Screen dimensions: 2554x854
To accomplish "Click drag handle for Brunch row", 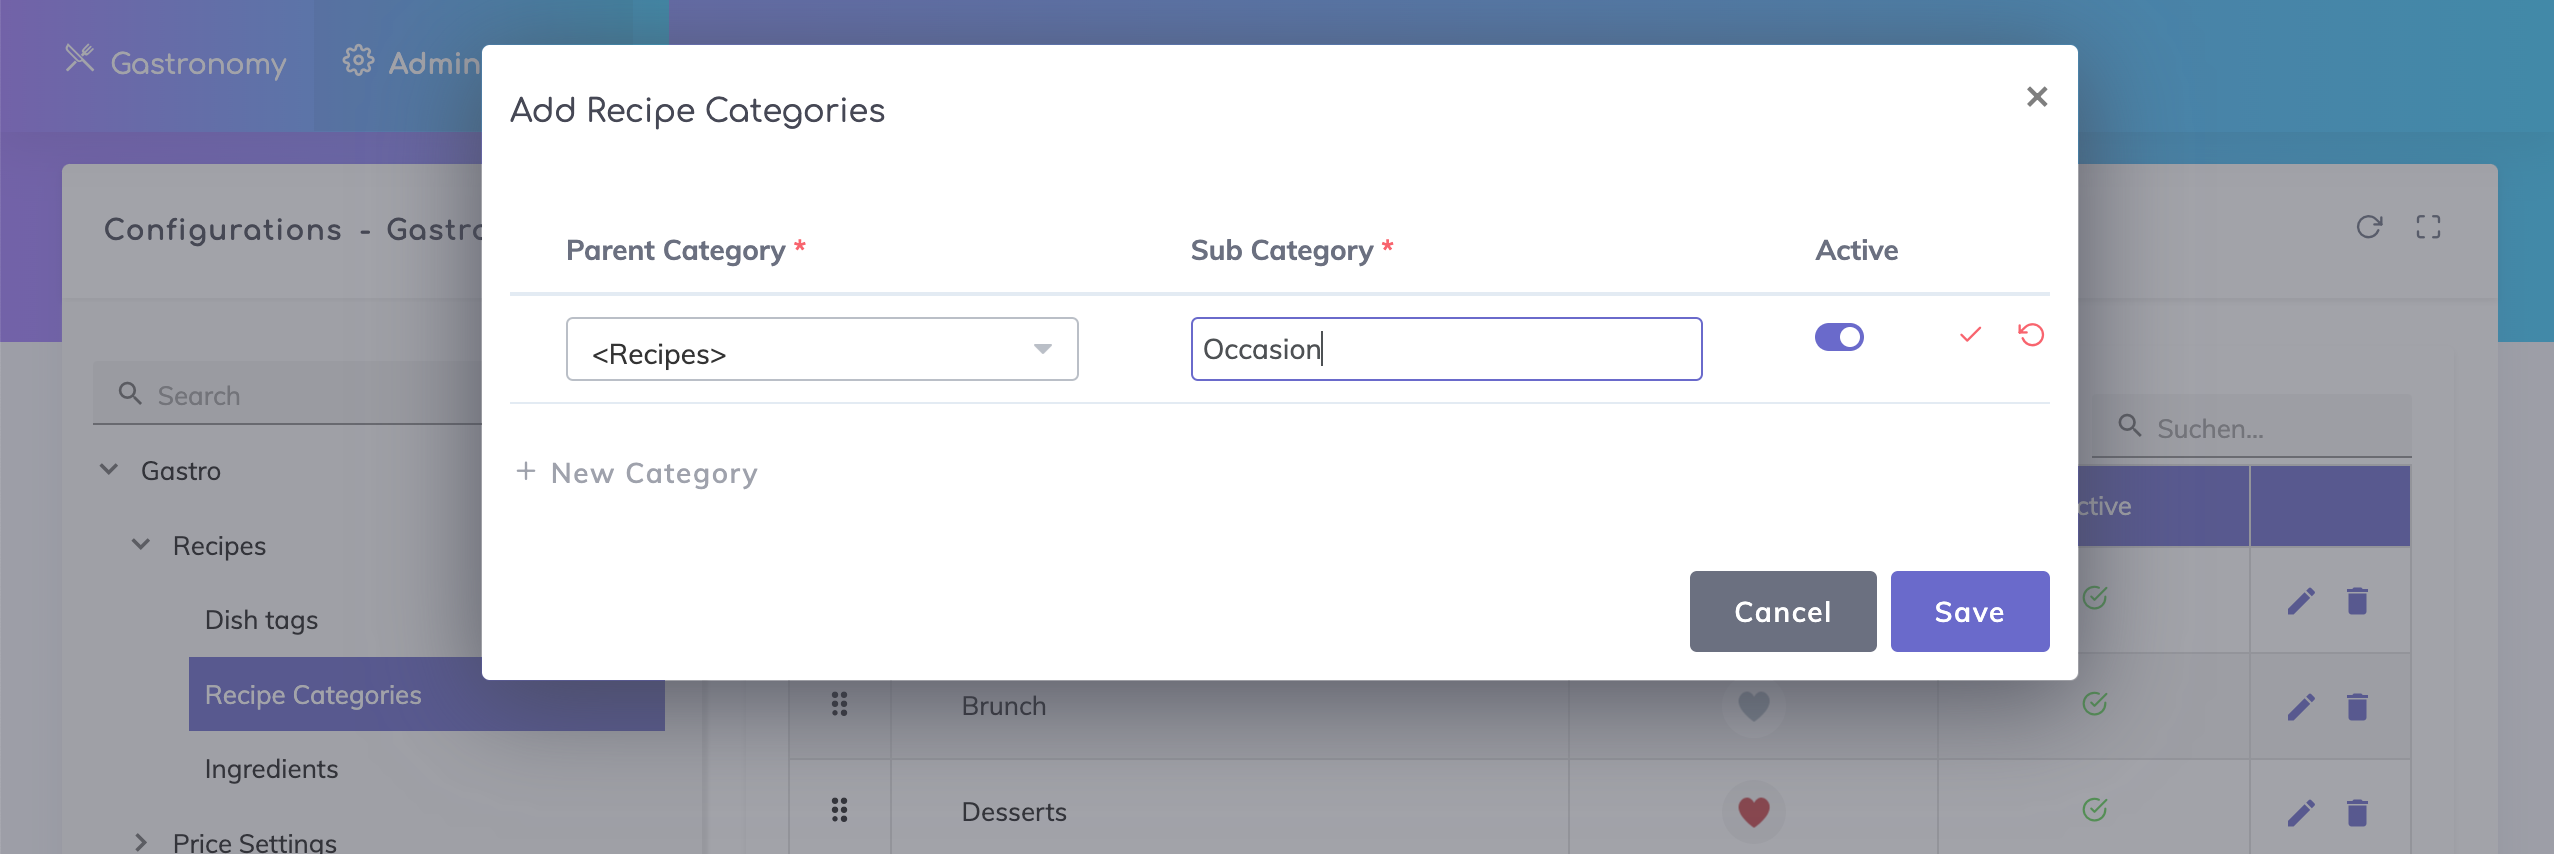I will (x=839, y=705).
